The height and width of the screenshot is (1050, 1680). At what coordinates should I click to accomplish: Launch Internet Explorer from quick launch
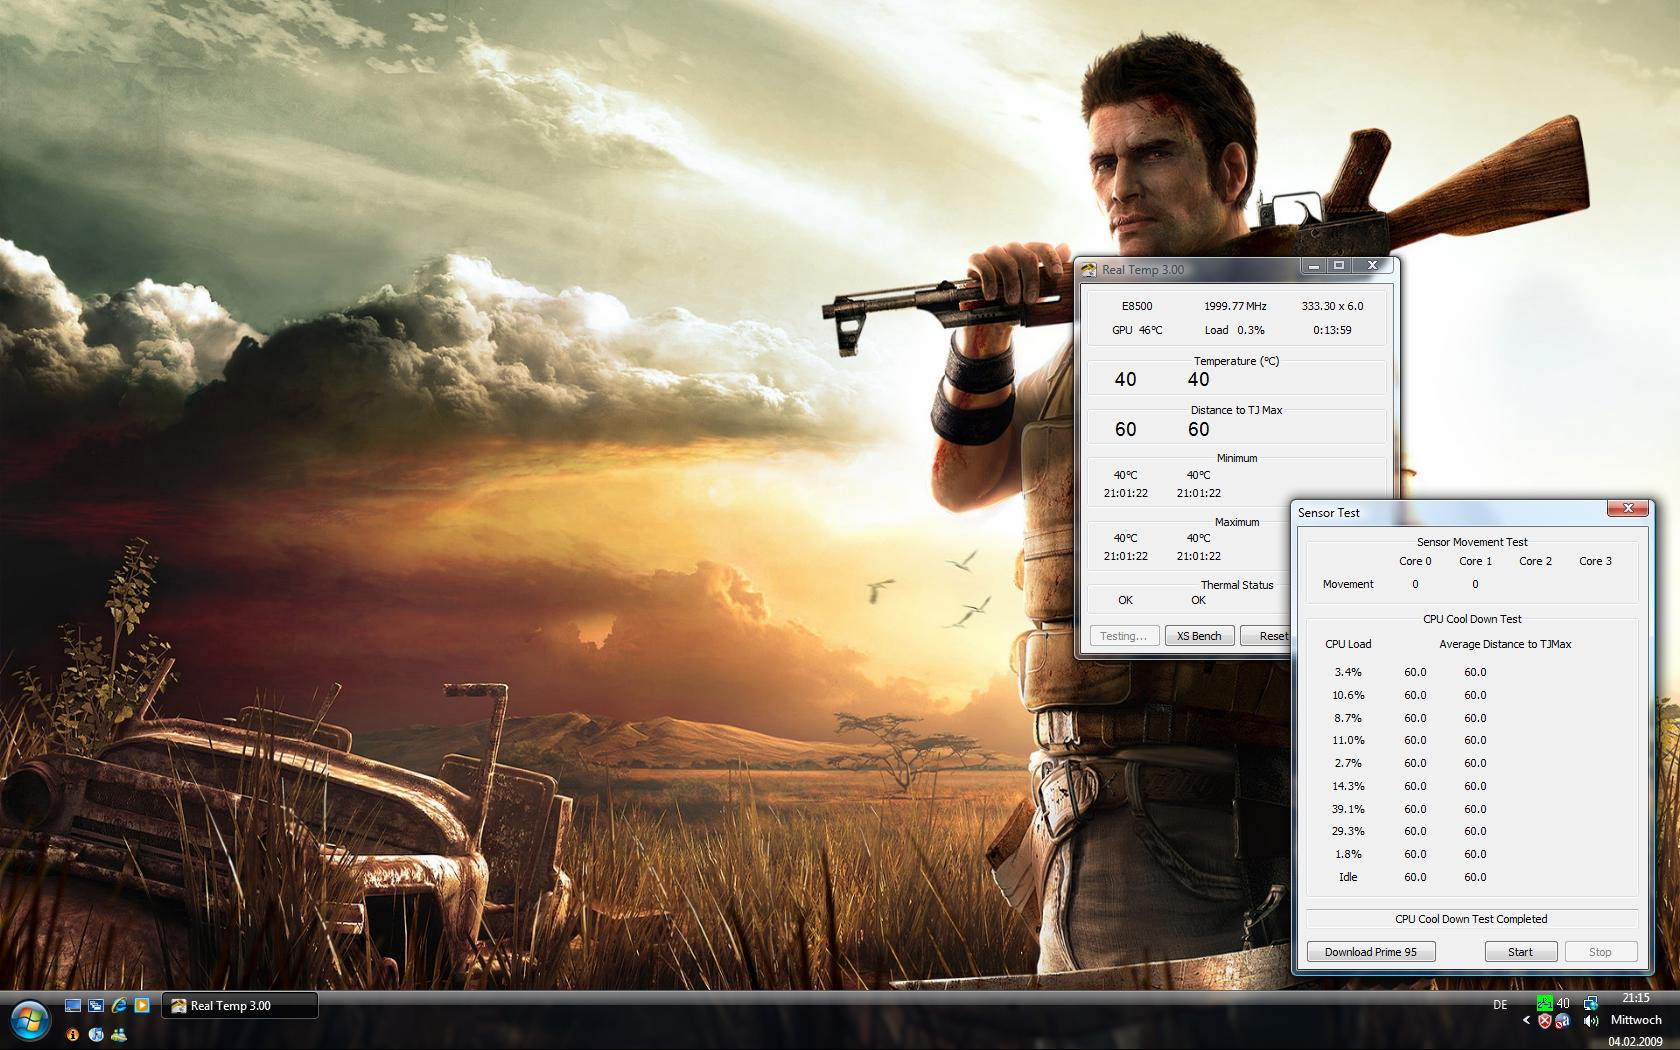click(119, 1005)
